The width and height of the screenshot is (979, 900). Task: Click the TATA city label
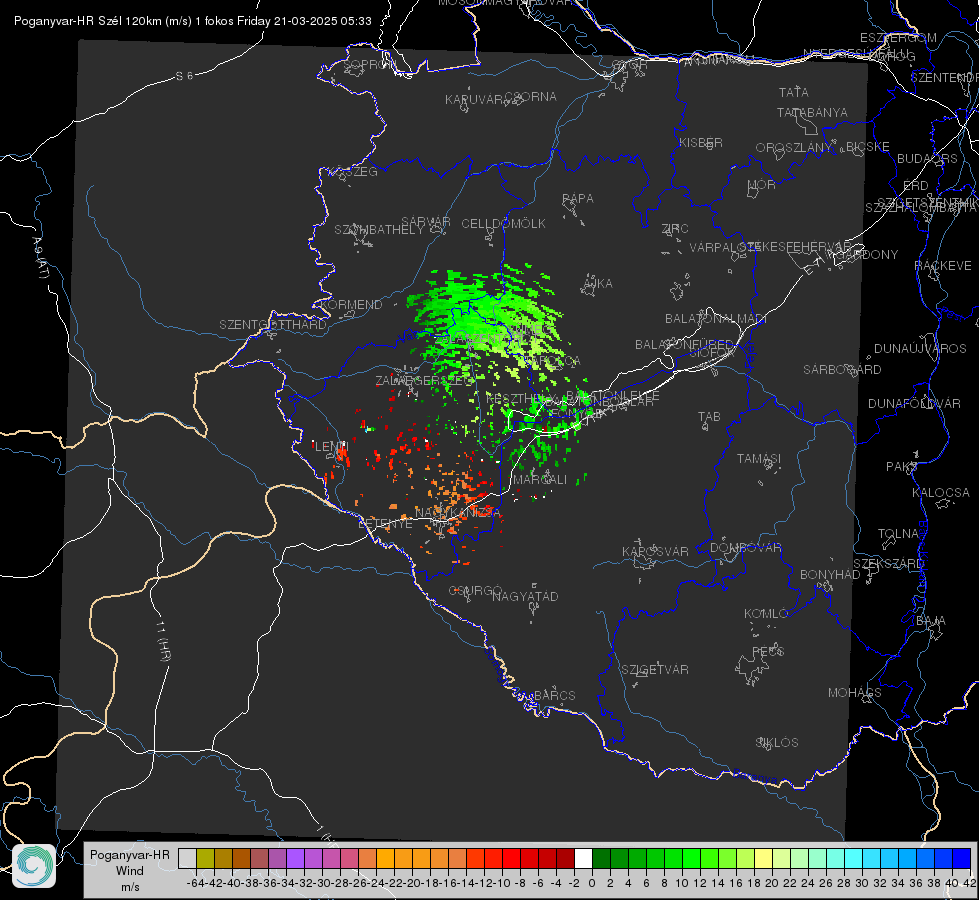tap(794, 92)
